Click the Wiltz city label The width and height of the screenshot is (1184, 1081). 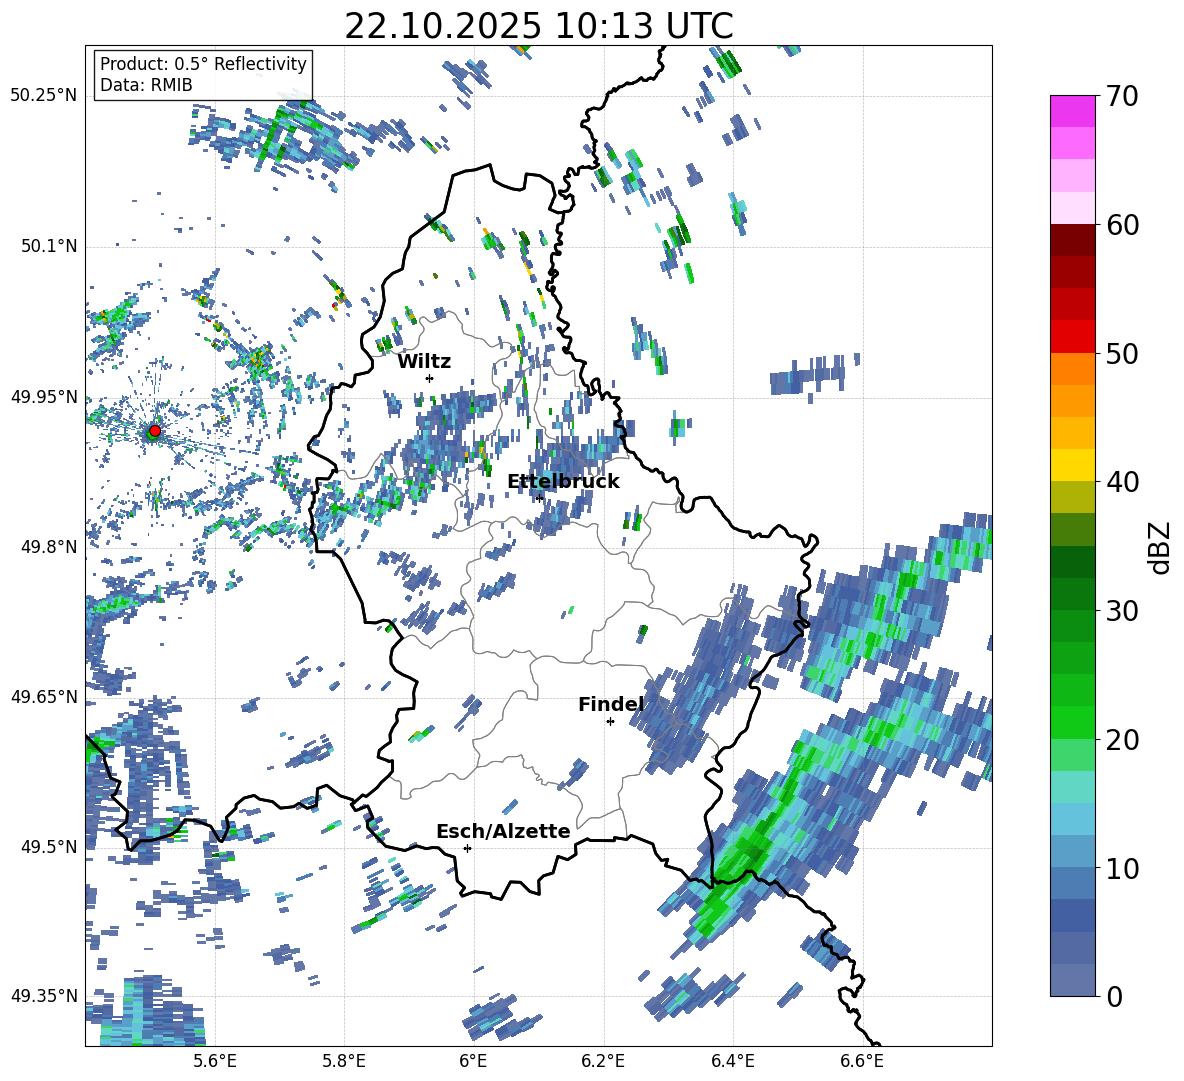[424, 362]
